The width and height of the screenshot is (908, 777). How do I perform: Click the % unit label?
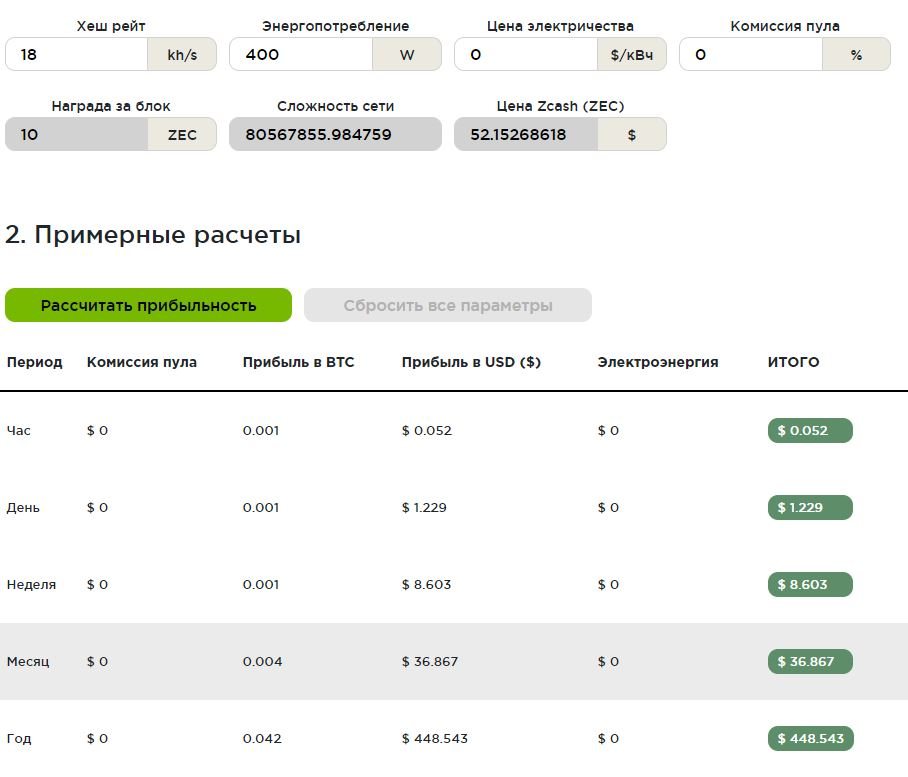(x=856, y=54)
